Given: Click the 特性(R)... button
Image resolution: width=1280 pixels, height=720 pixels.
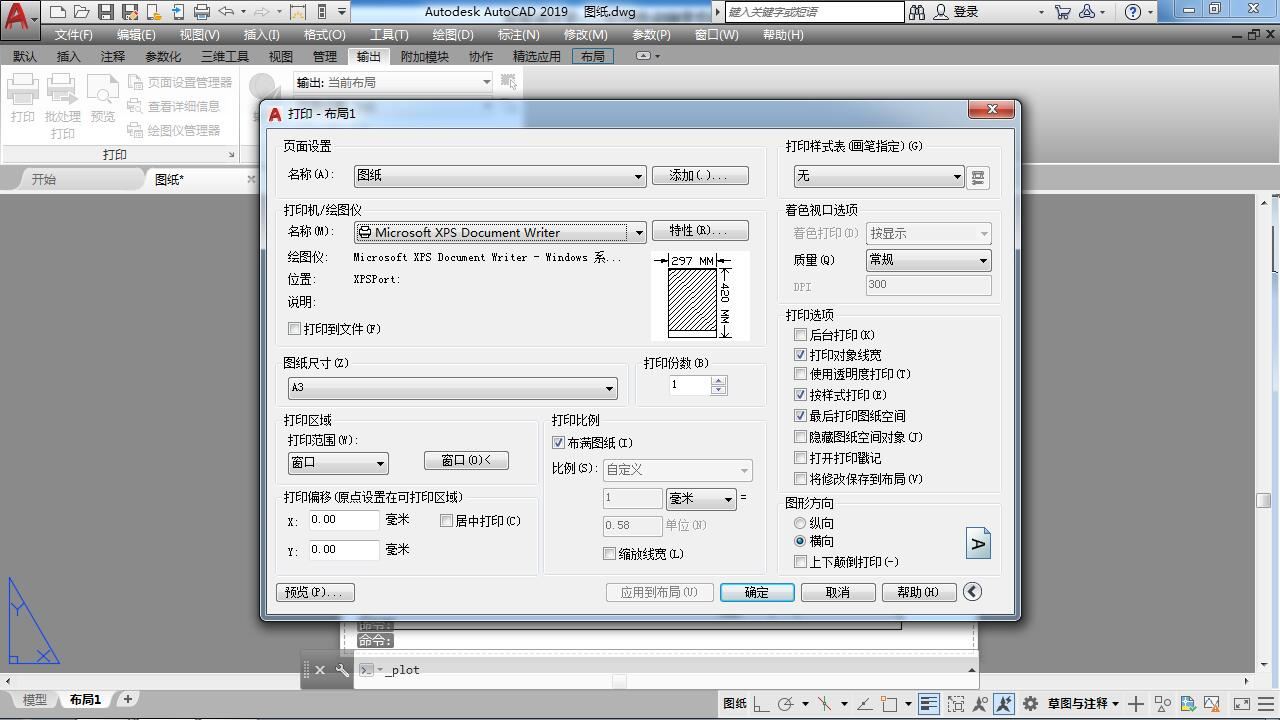Looking at the screenshot, I should coord(700,231).
